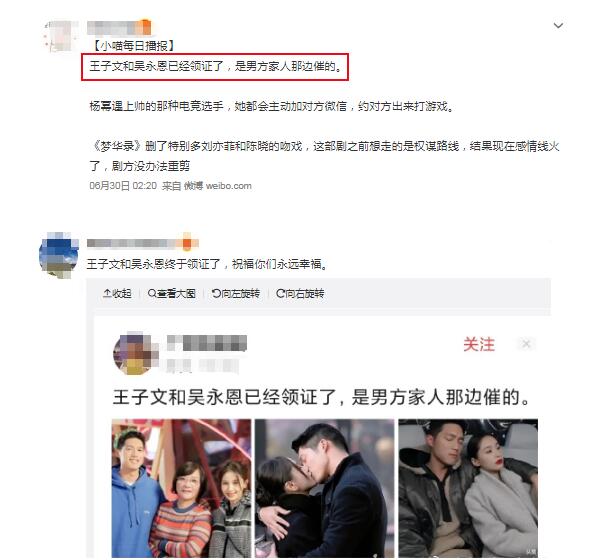The image size is (600, 560).
Task: Open second poster's blue avatar
Action: click(x=59, y=254)
